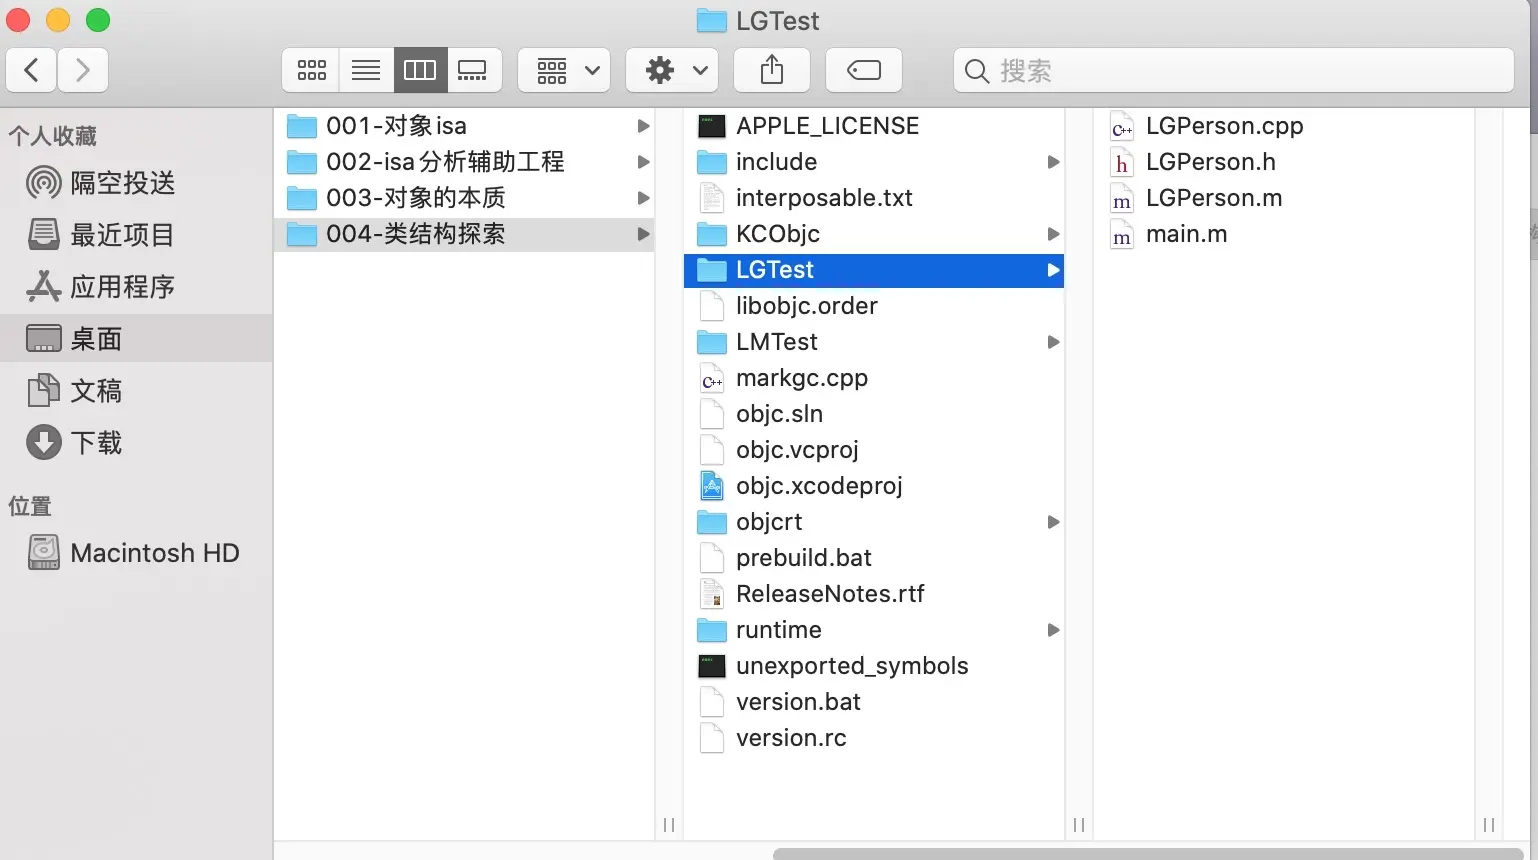This screenshot has width=1538, height=860.
Task: Click the search field
Action: pyautogui.click(x=1234, y=70)
